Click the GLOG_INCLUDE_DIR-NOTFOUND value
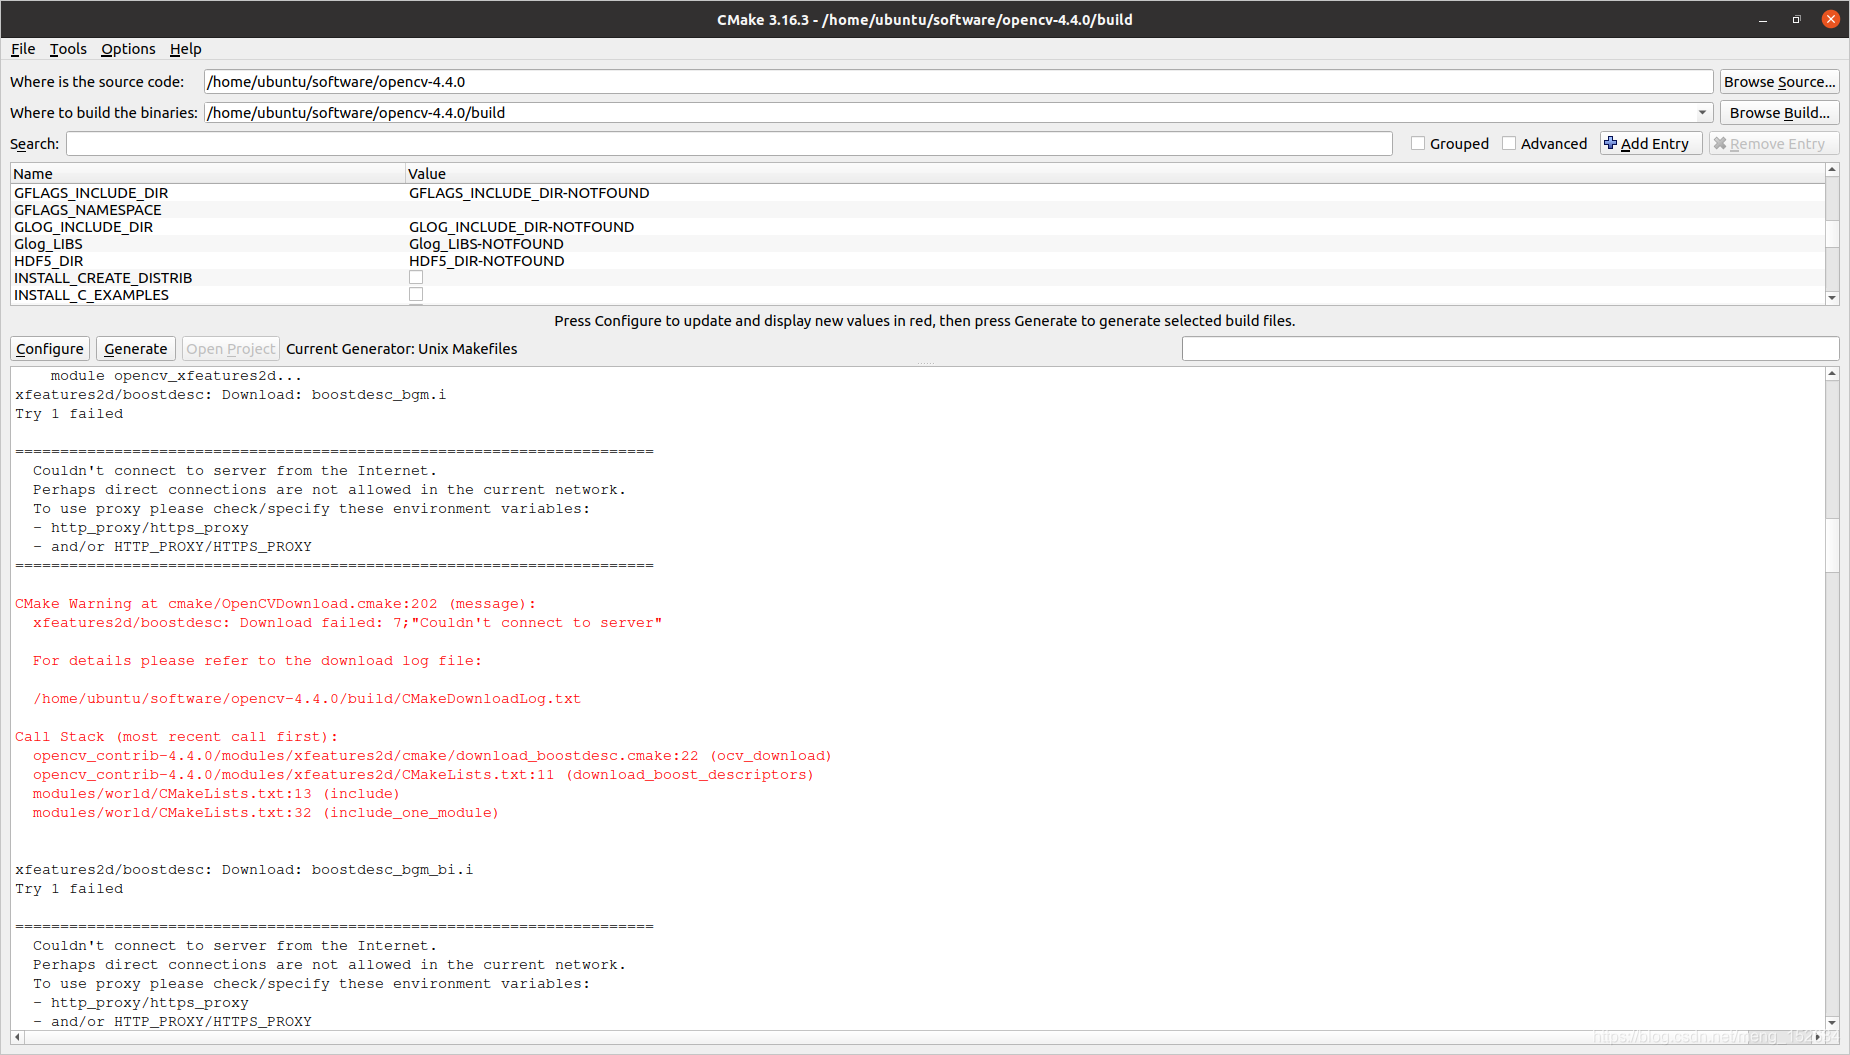 coord(521,227)
